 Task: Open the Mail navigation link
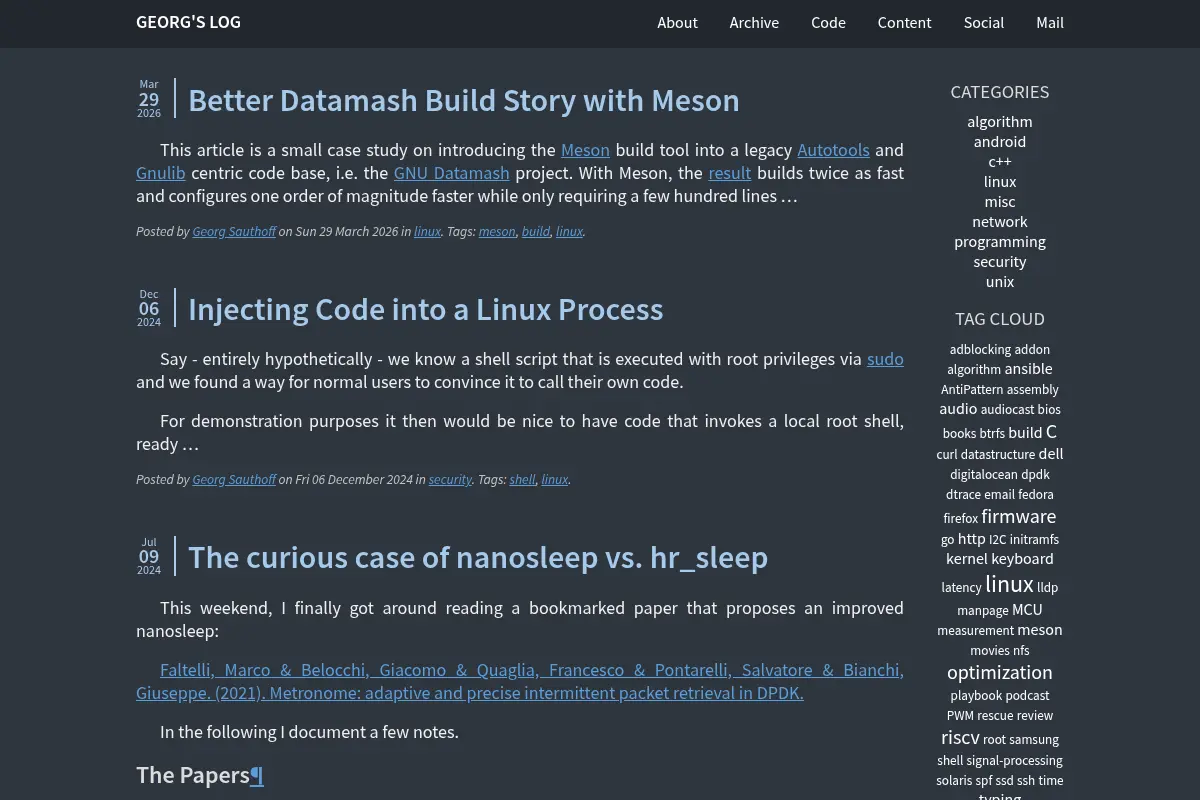tap(1050, 22)
